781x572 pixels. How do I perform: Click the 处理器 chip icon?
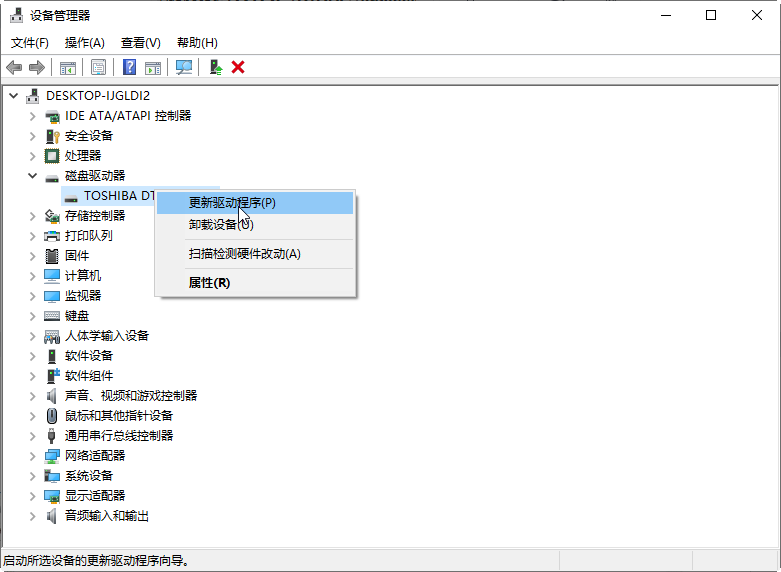(52, 156)
